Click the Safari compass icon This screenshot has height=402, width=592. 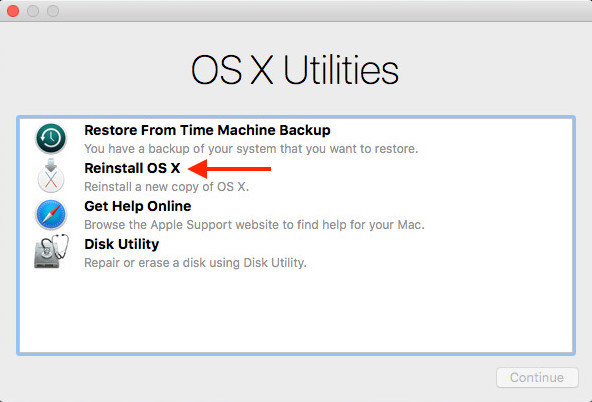point(51,214)
